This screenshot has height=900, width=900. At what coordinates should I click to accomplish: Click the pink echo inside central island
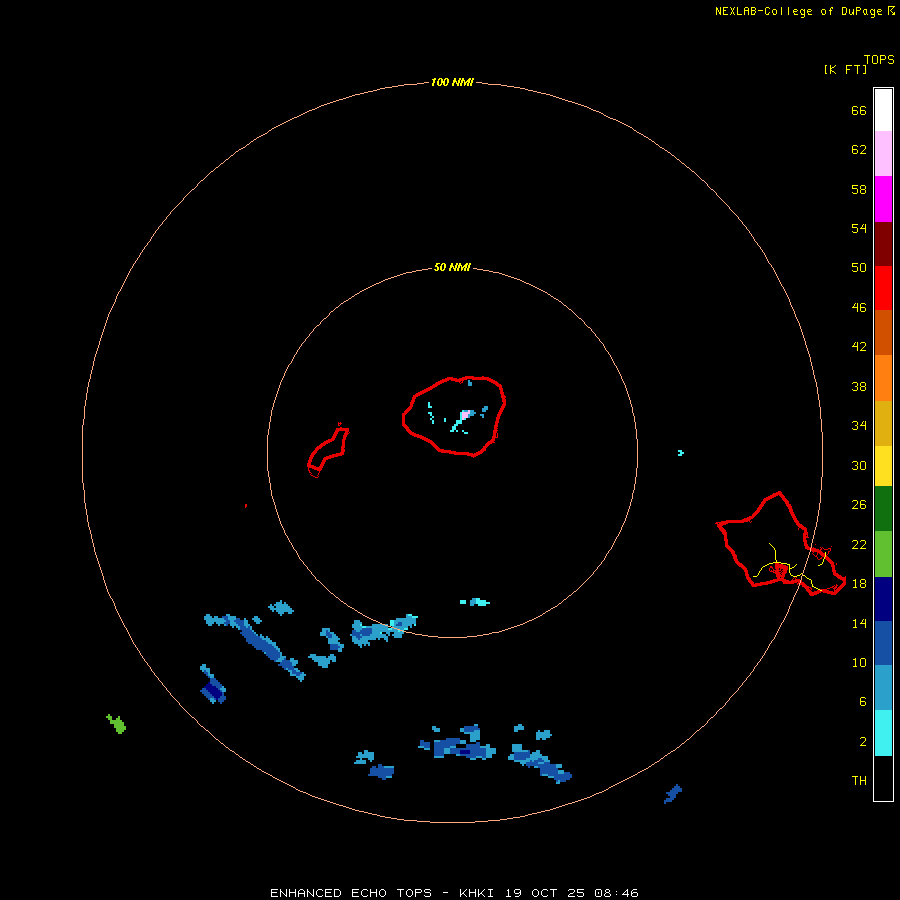[466, 414]
